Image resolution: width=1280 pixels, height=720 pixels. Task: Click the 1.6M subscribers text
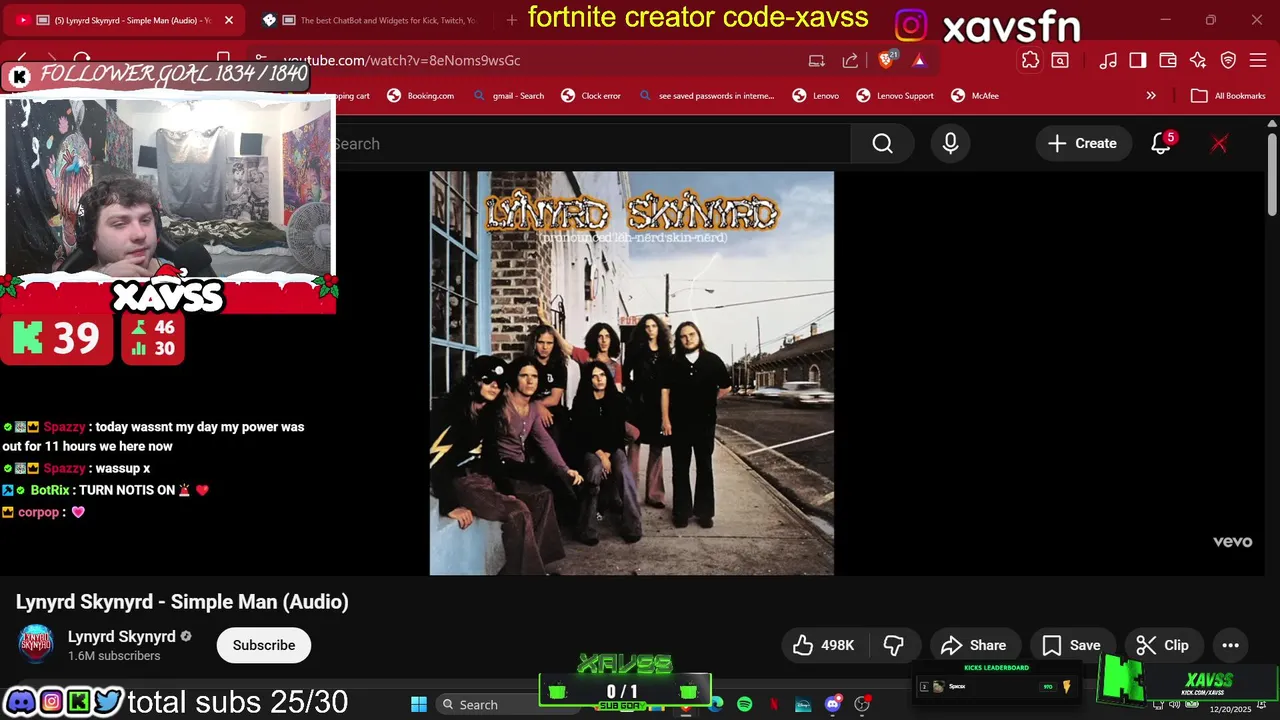(x=114, y=656)
